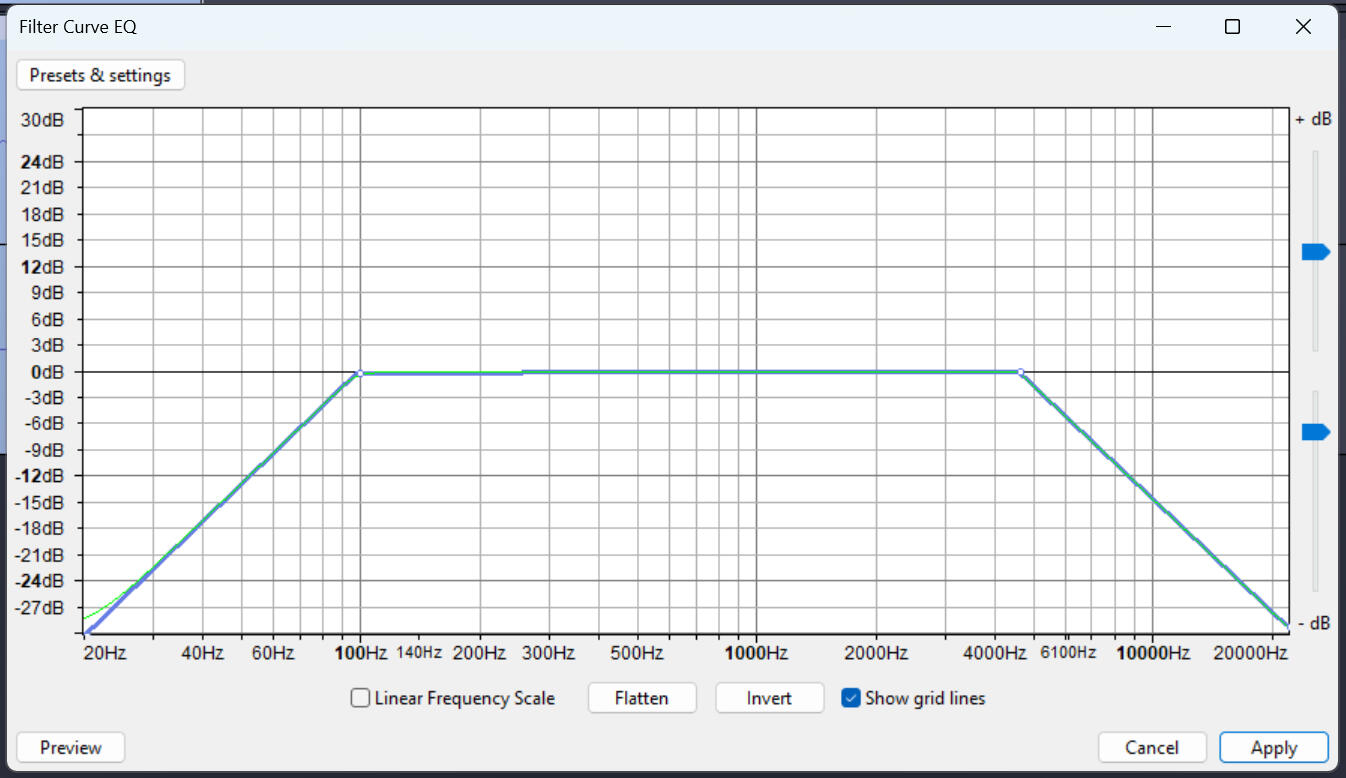The image size is (1346, 778).
Task: Apply the filter curve
Action: coord(1273,747)
